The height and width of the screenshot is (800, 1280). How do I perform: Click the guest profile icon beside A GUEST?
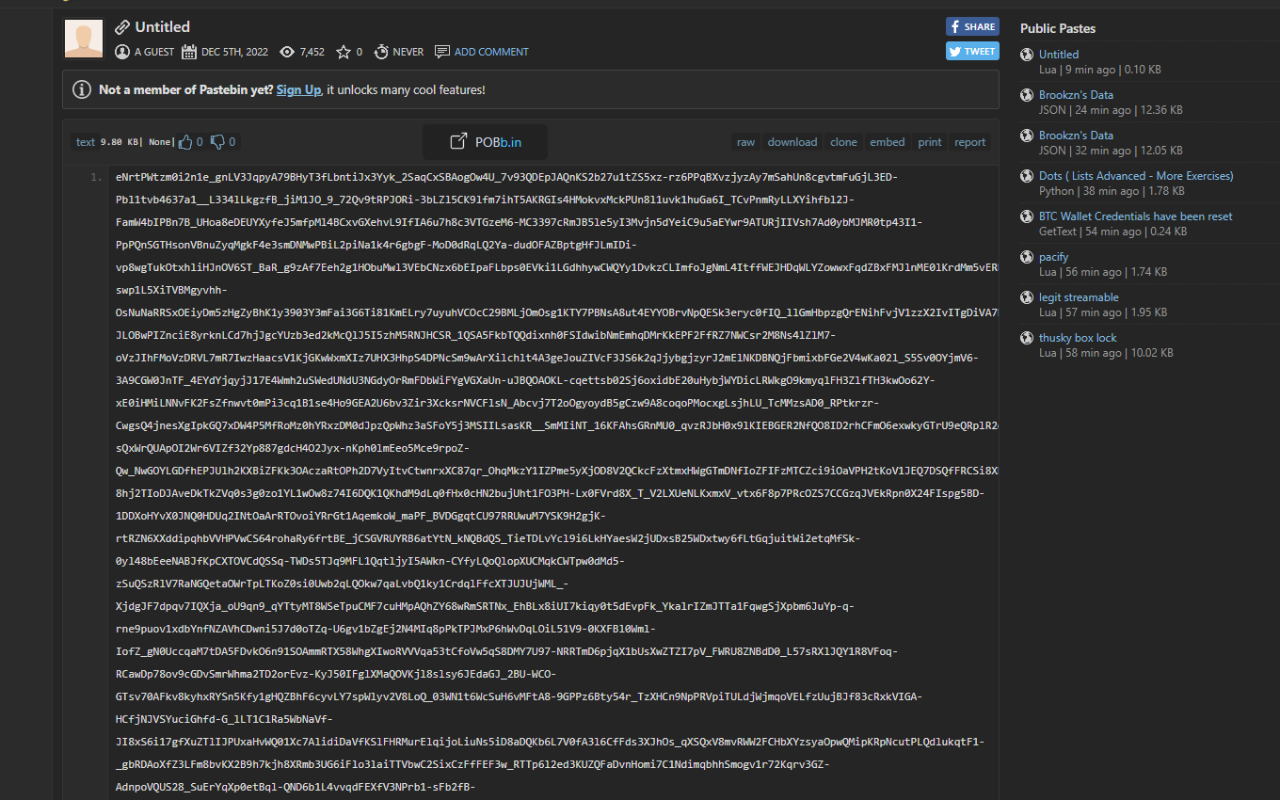tap(122, 51)
